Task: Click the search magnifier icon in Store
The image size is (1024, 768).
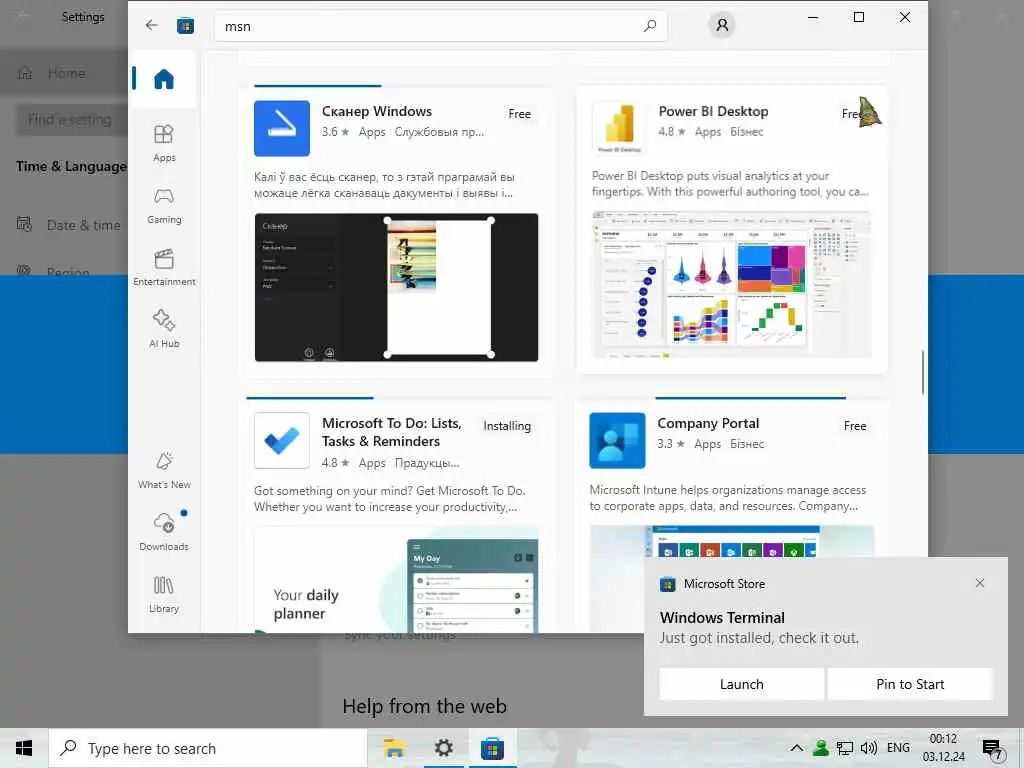Action: tap(650, 26)
